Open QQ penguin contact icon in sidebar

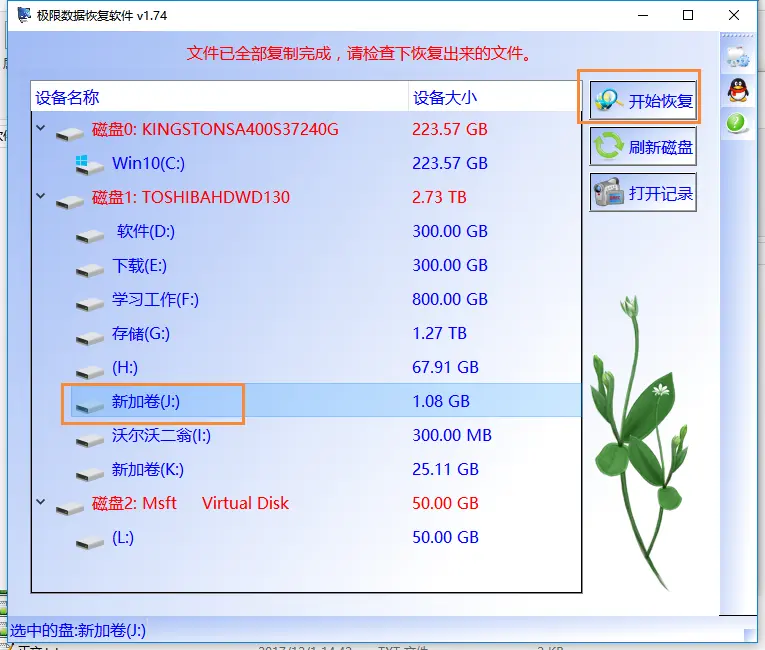click(738, 90)
